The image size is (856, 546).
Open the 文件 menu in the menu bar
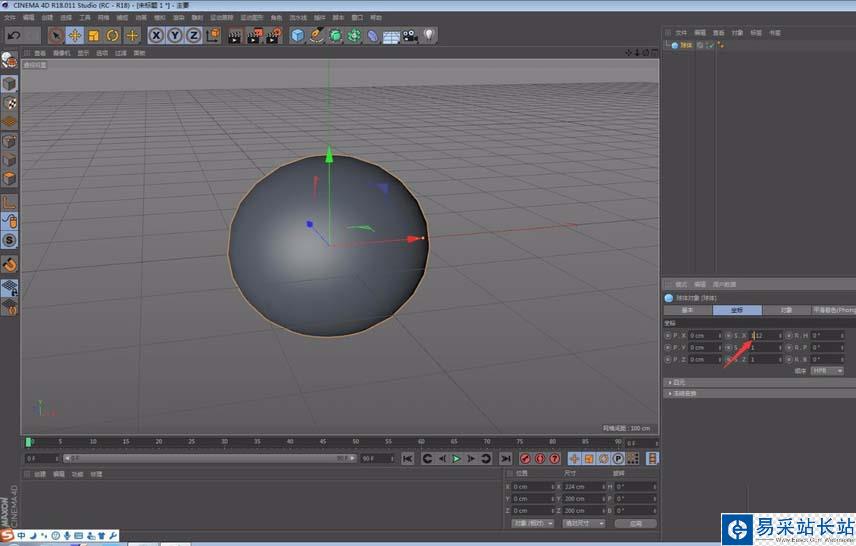(11, 17)
